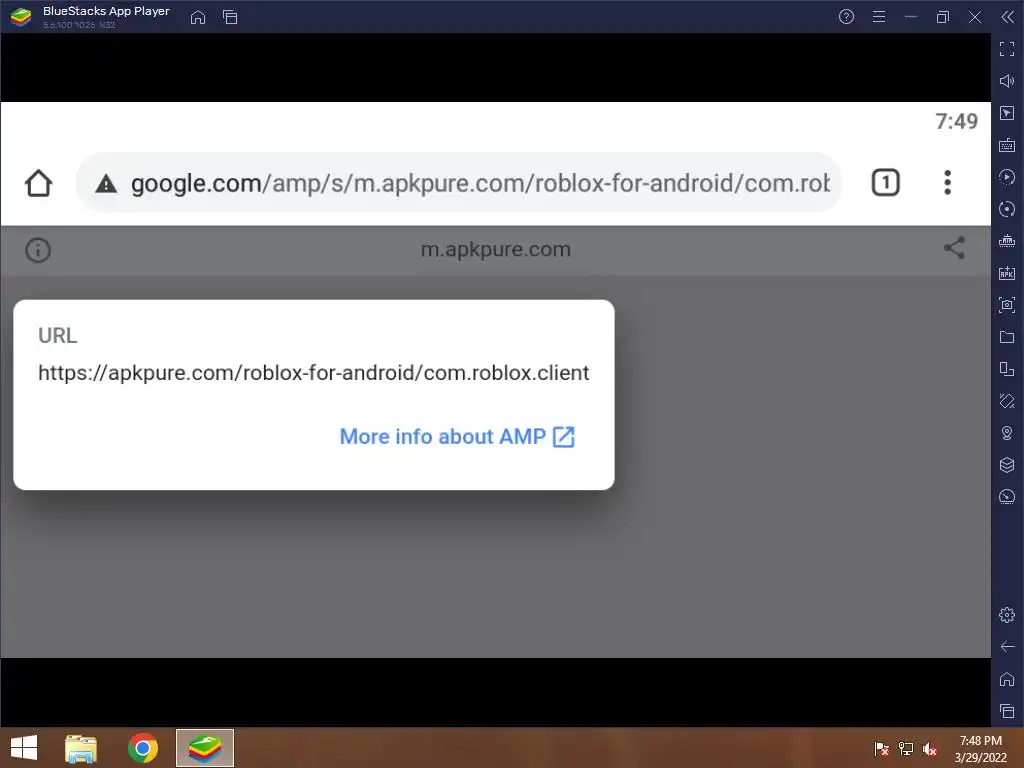Open game controls keyboard icon

coord(1007,145)
